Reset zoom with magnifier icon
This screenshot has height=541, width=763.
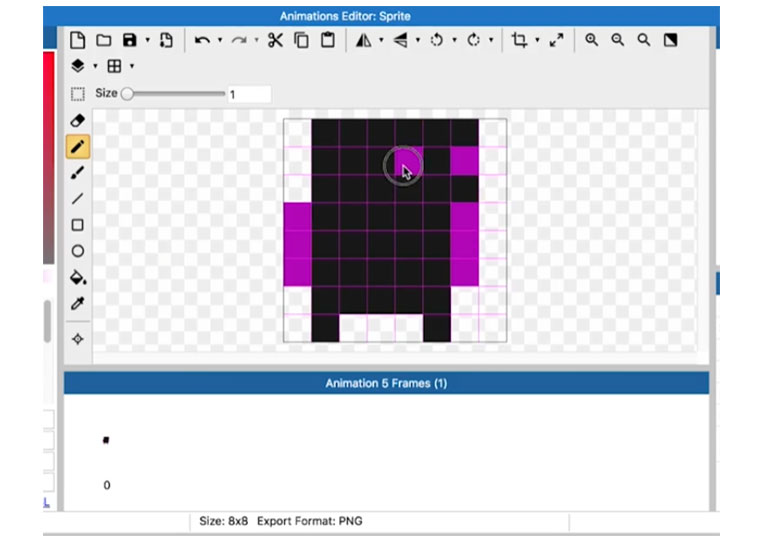point(644,40)
